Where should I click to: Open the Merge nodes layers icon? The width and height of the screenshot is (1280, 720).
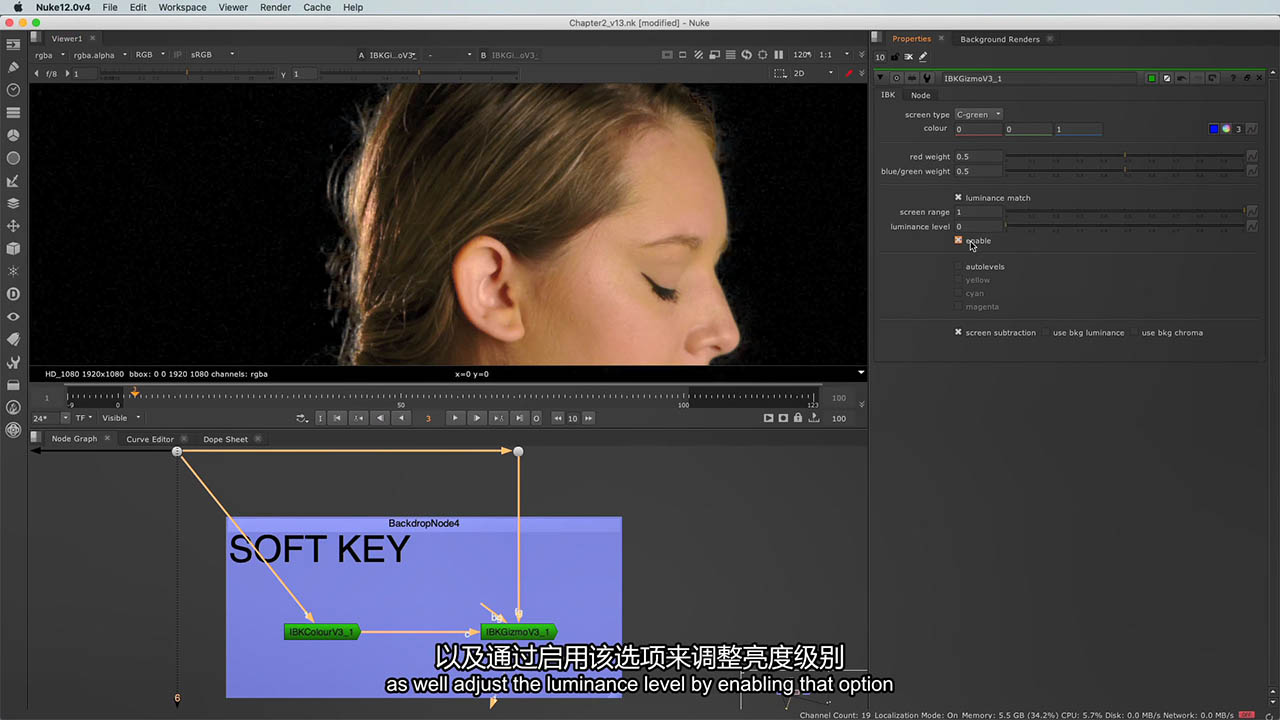coord(14,203)
